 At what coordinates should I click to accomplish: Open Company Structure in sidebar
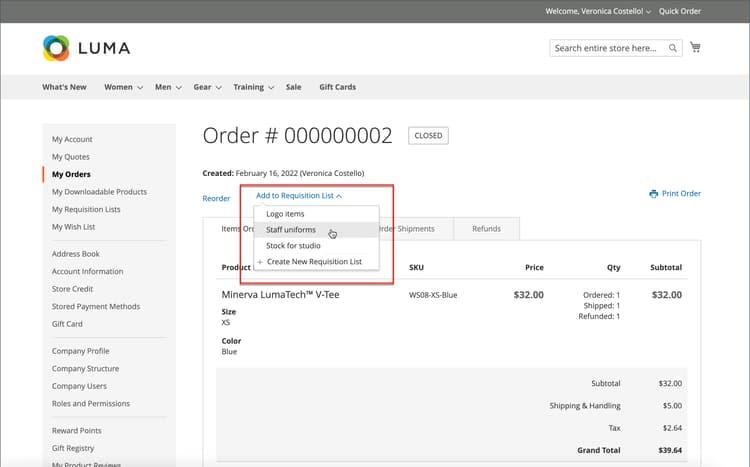coord(86,369)
